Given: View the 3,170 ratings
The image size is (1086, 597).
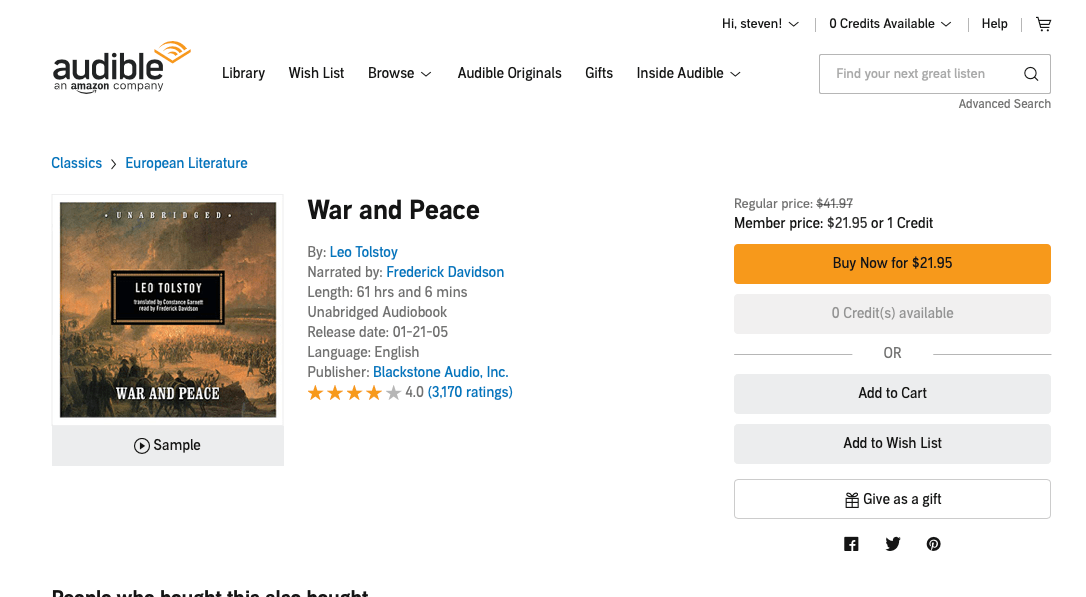Looking at the screenshot, I should (x=470, y=391).
